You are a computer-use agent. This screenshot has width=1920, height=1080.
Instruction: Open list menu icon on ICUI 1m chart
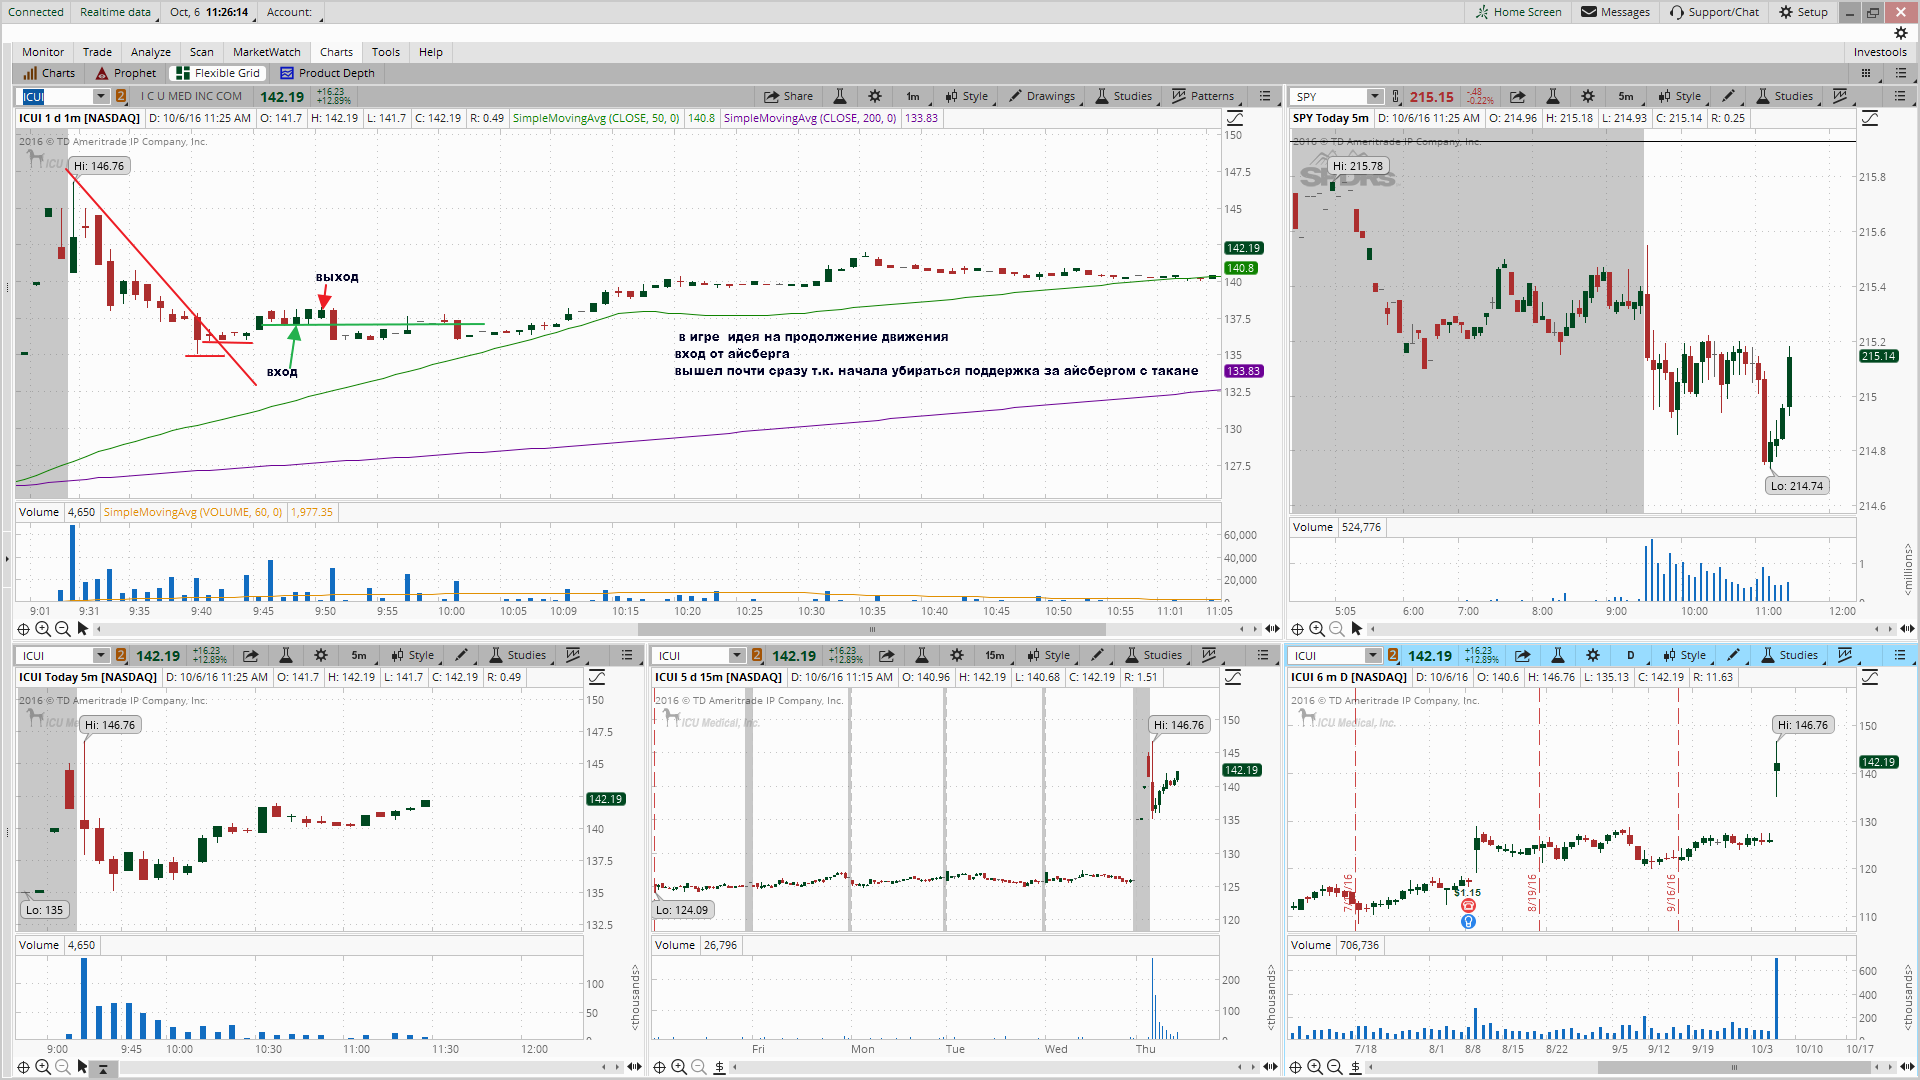pos(1265,96)
